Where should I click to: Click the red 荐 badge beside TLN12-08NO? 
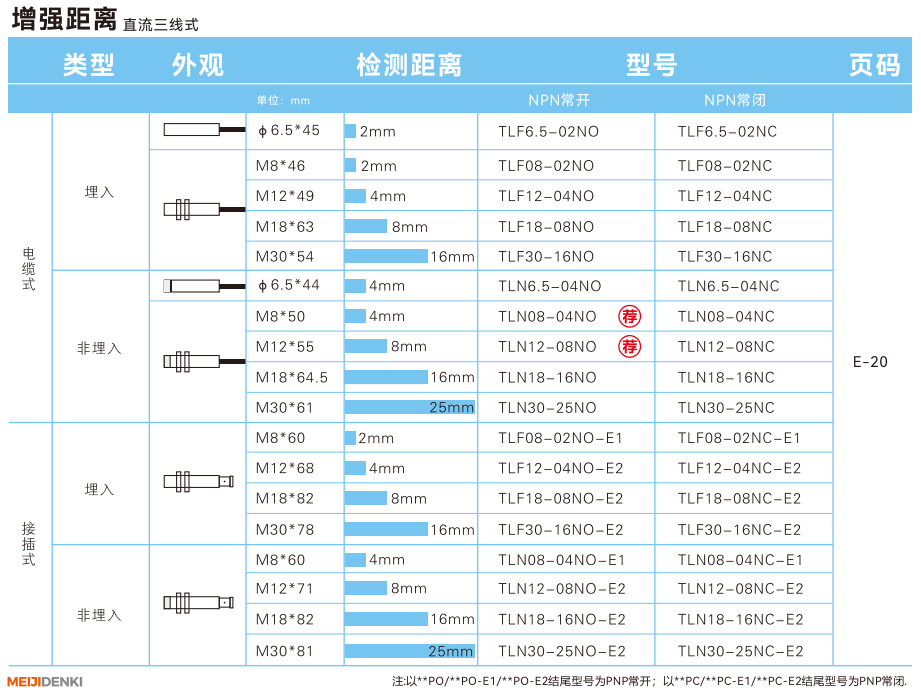629,347
